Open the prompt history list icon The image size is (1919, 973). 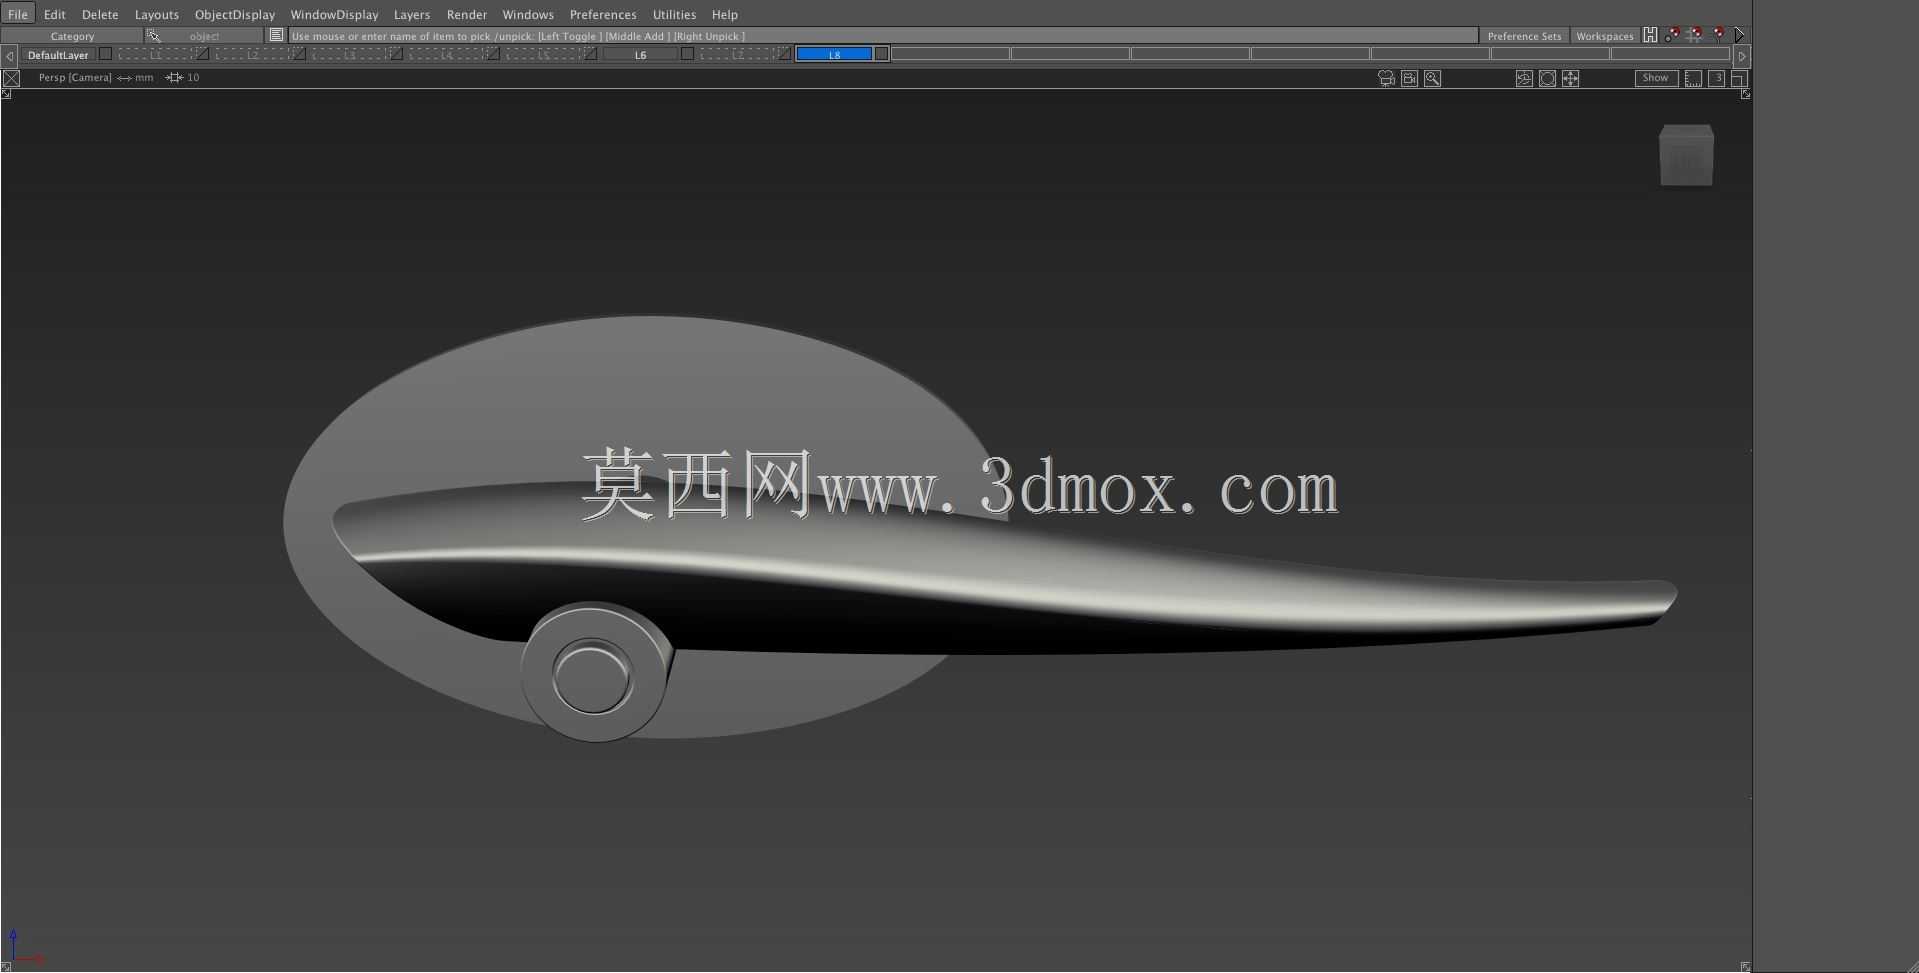pyautogui.click(x=276, y=35)
